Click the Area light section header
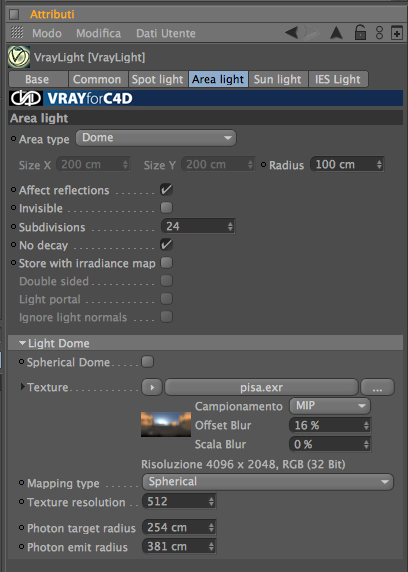Image resolution: width=408 pixels, height=572 pixels. point(205,118)
